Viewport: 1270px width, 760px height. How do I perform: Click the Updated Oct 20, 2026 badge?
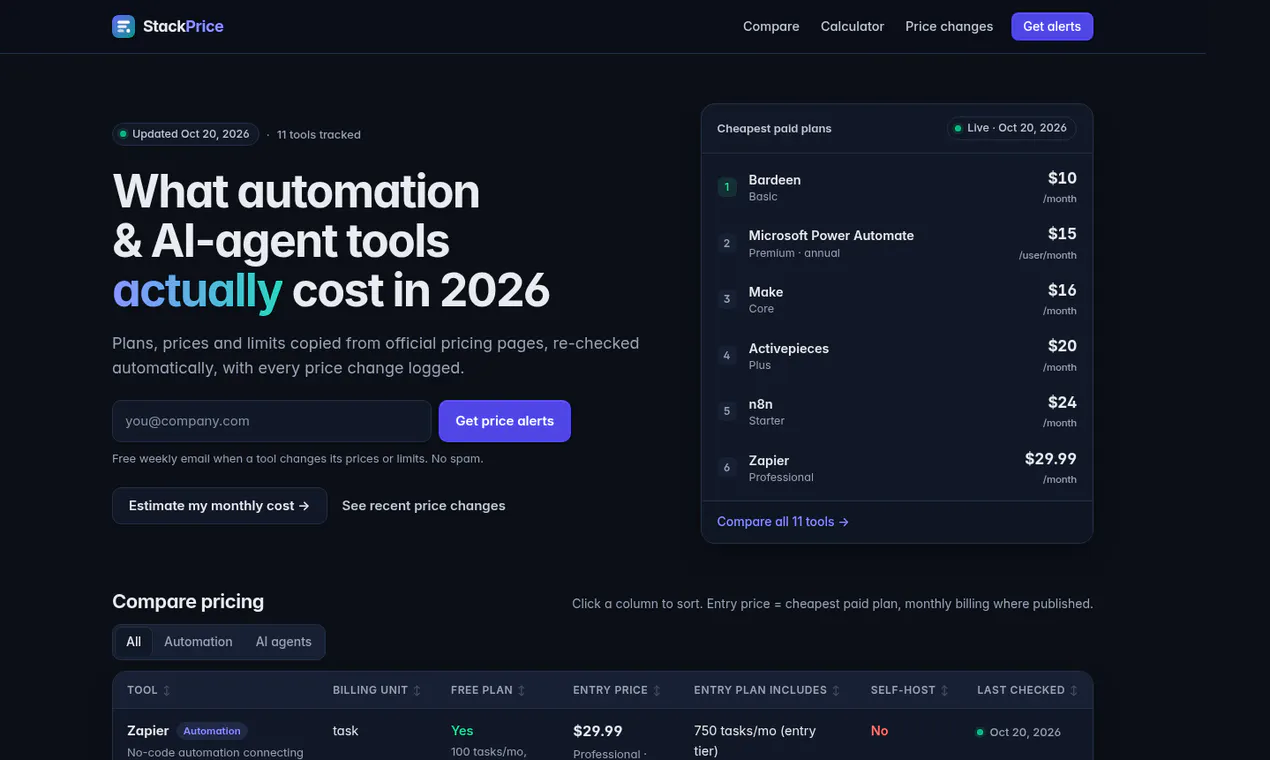185,134
